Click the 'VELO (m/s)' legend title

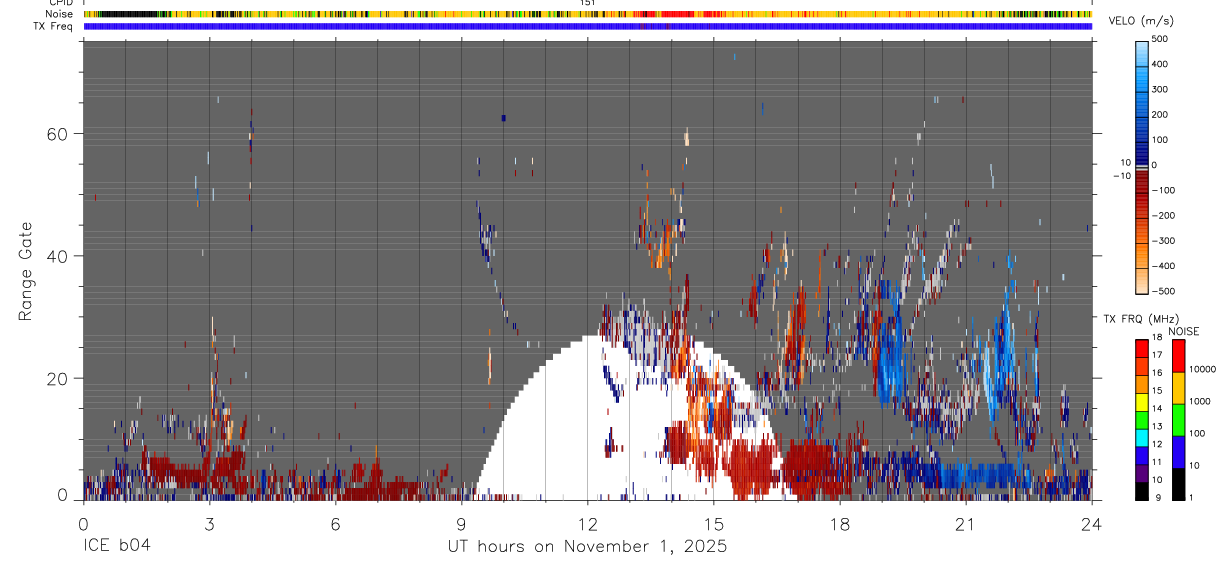pos(1141,22)
